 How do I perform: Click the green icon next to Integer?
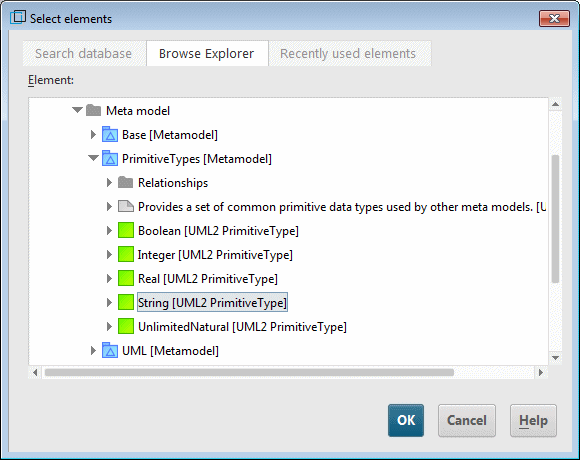coord(126,254)
